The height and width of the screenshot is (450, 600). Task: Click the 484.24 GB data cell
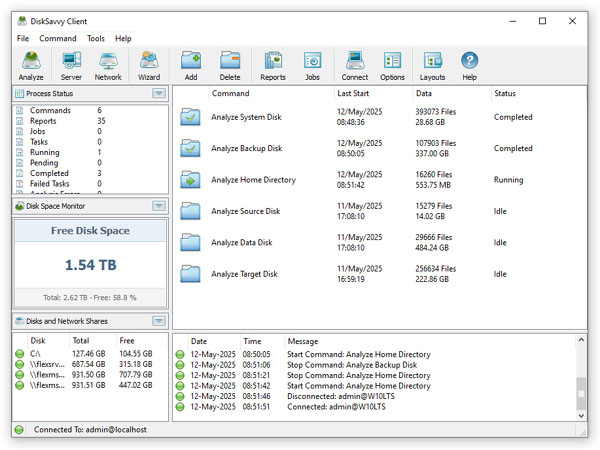432,248
